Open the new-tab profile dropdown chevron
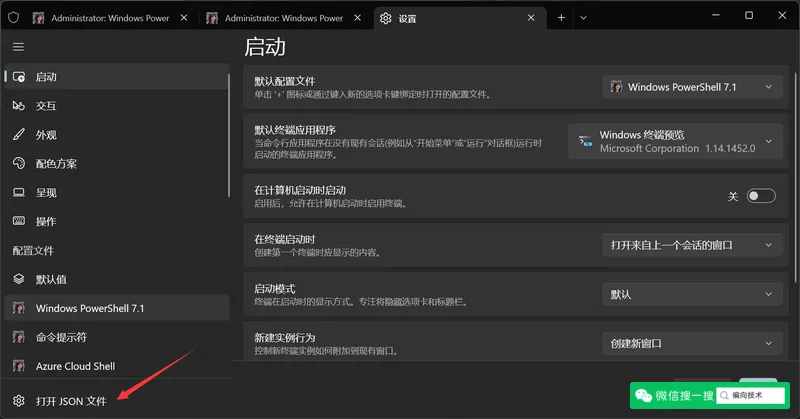Viewport: 800px width, 419px height. point(583,18)
